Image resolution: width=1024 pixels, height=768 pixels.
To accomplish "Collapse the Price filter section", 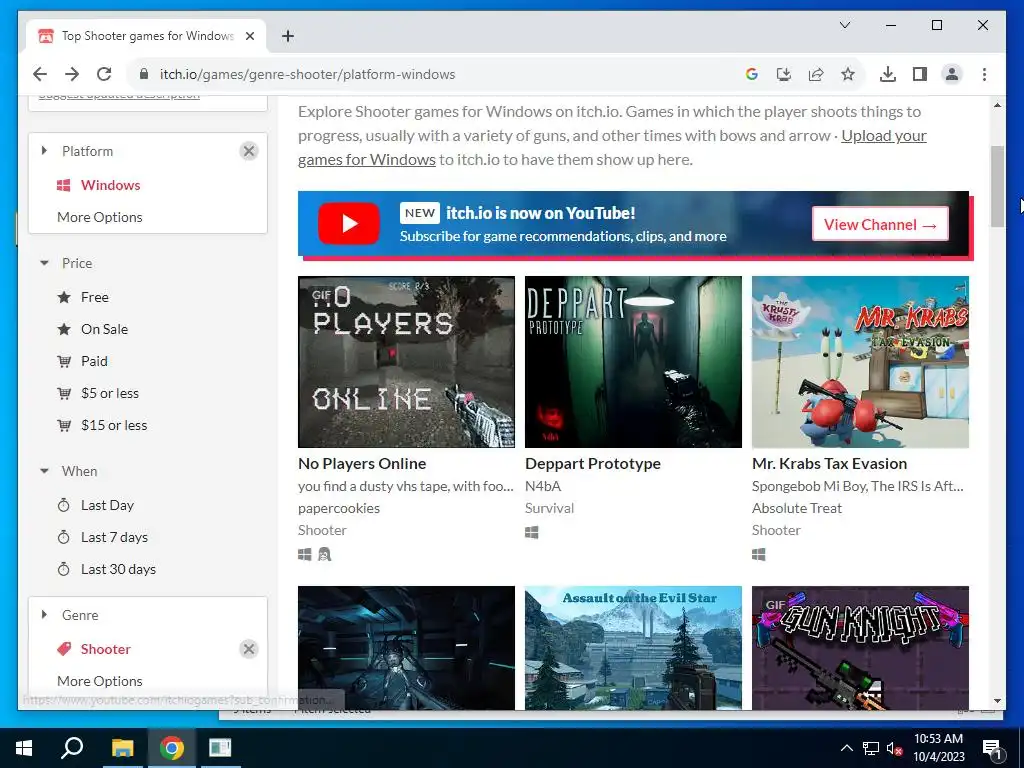I will coord(44,263).
